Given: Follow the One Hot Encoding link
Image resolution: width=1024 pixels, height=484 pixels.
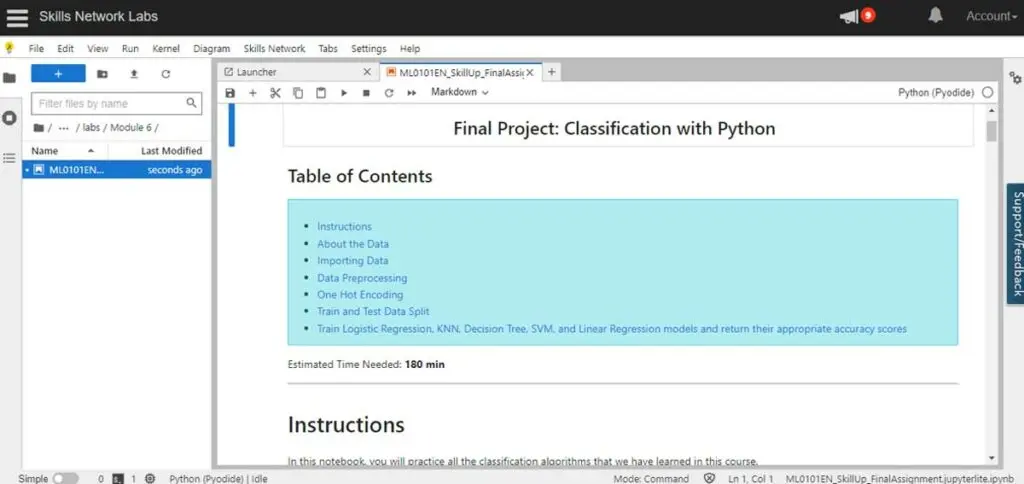Looking at the screenshot, I should point(360,295).
